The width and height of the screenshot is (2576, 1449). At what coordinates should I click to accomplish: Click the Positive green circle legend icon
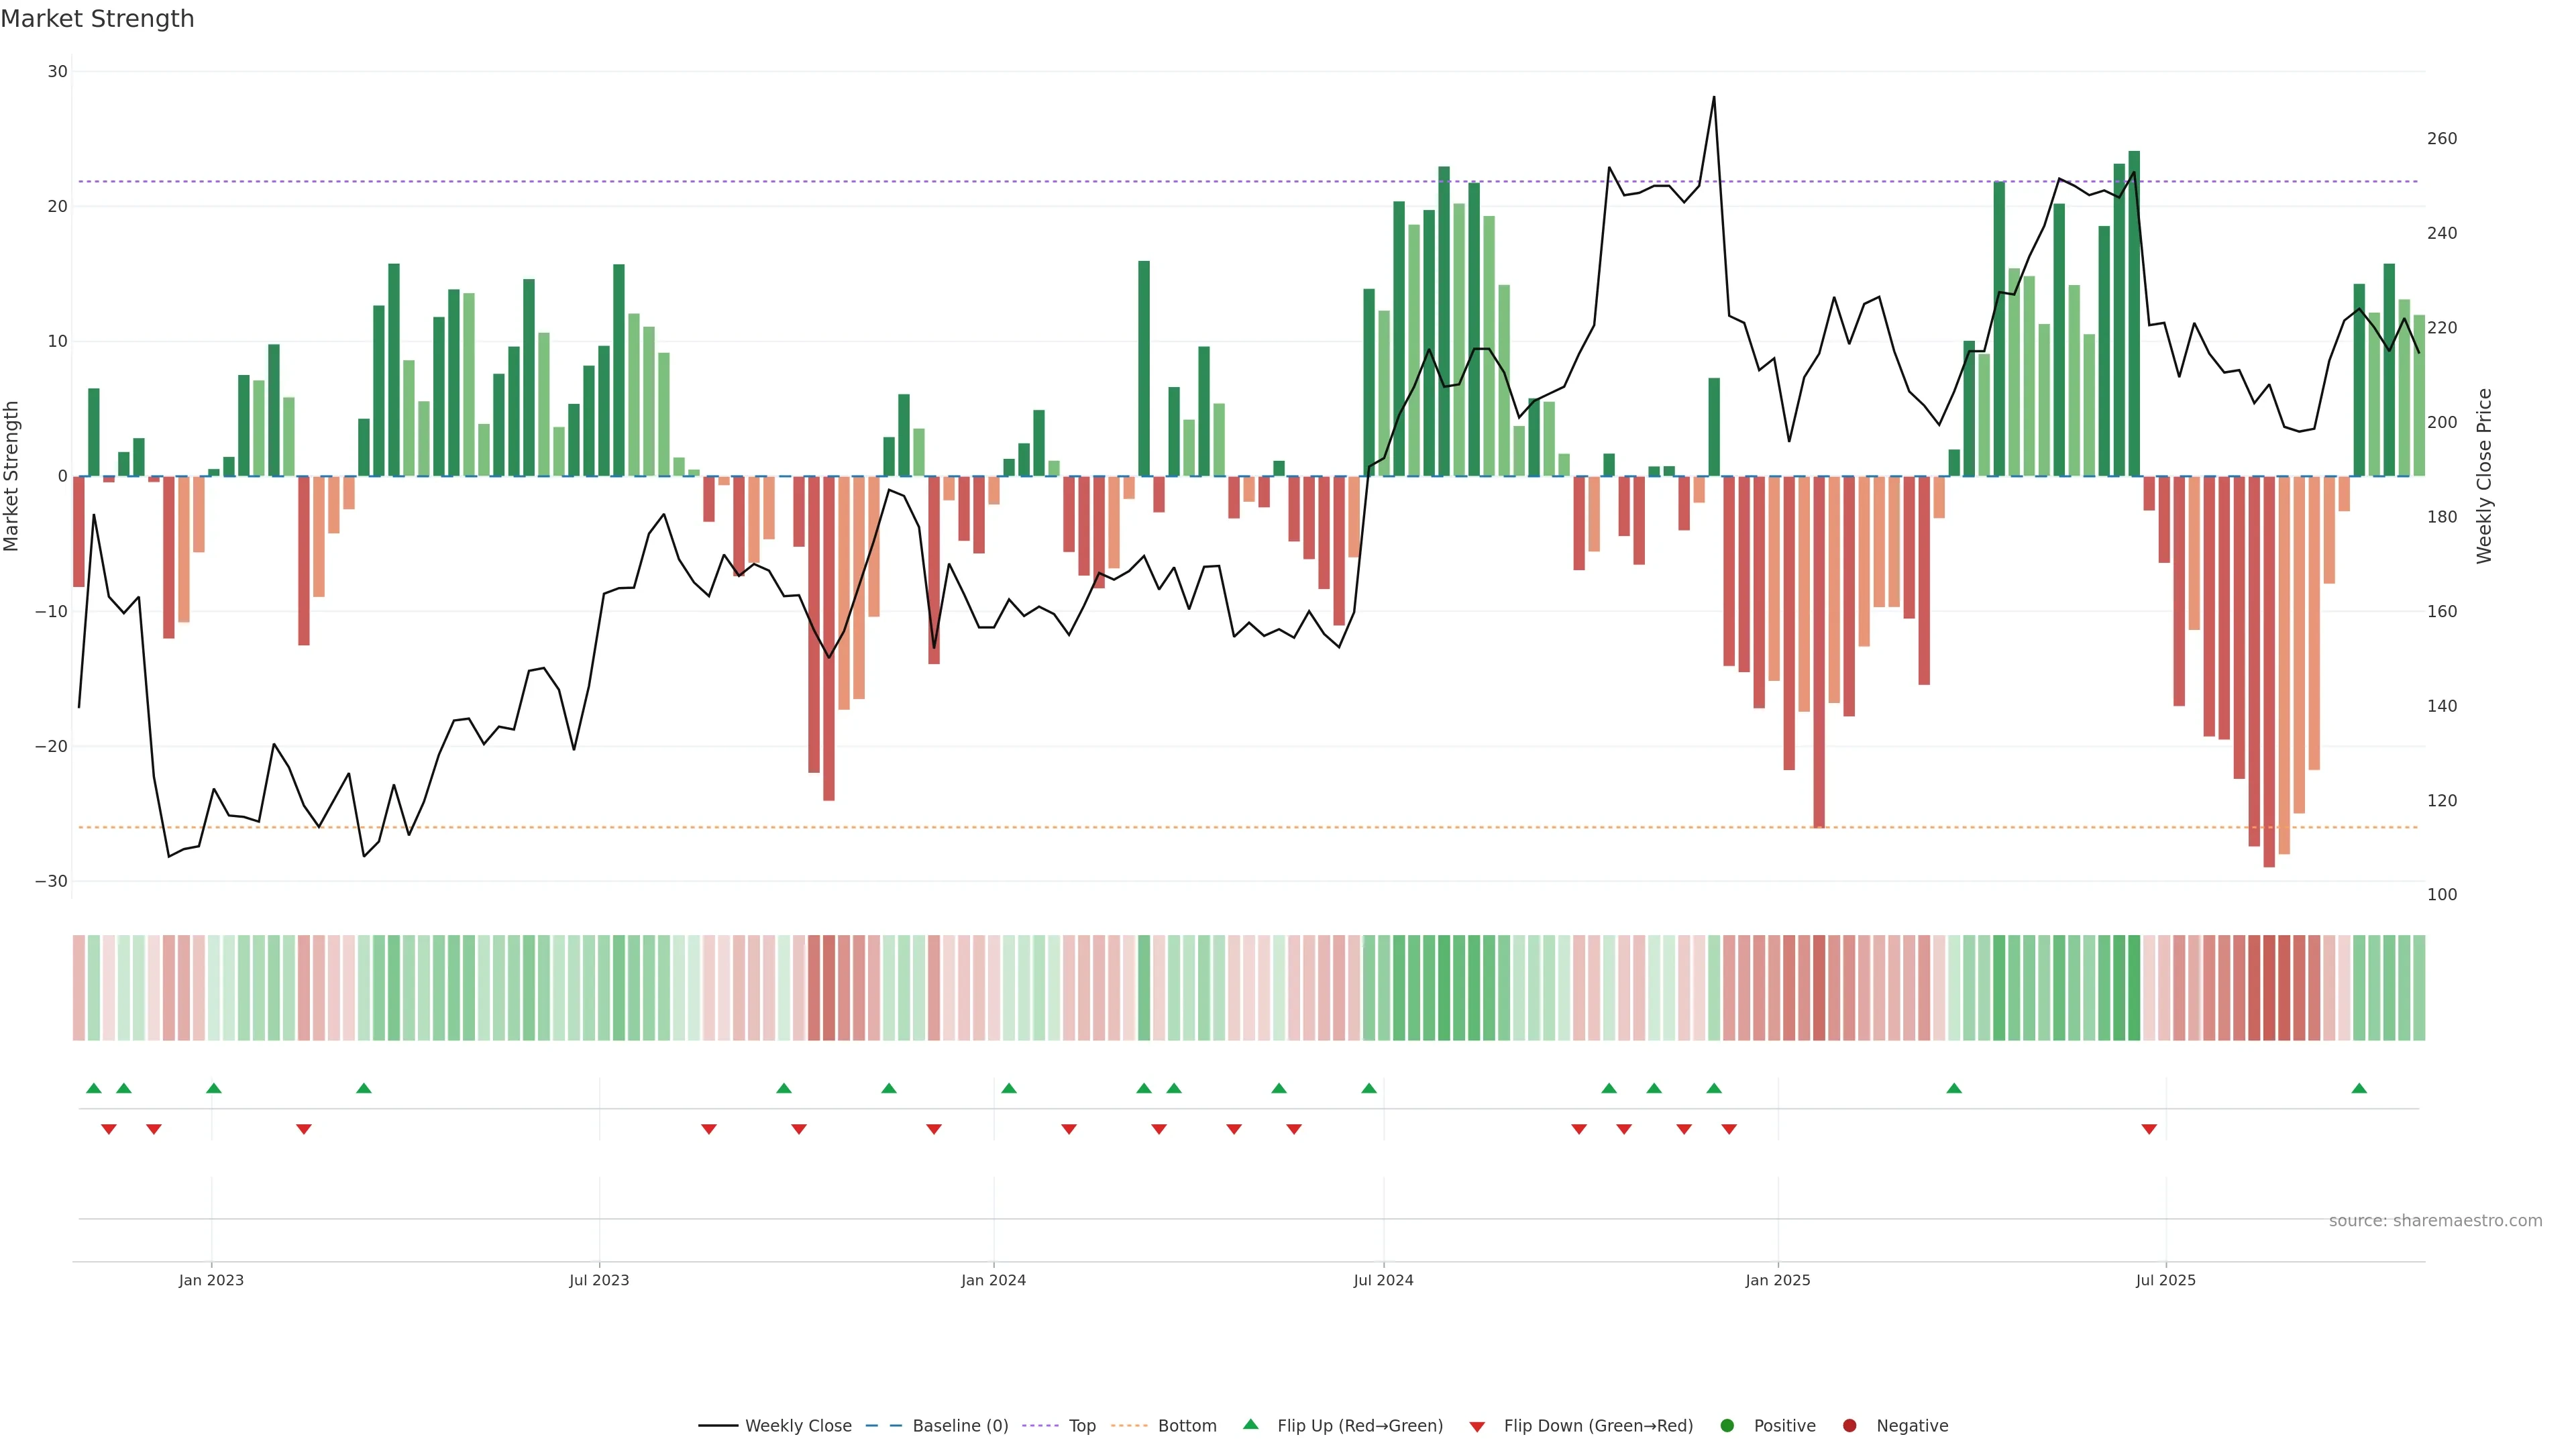coord(1727,1426)
